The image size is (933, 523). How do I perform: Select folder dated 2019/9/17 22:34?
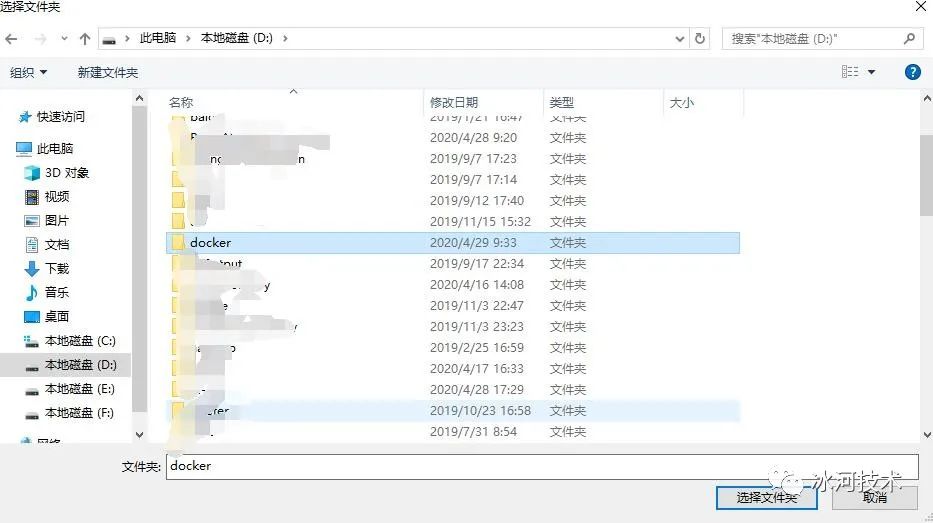click(x=453, y=264)
